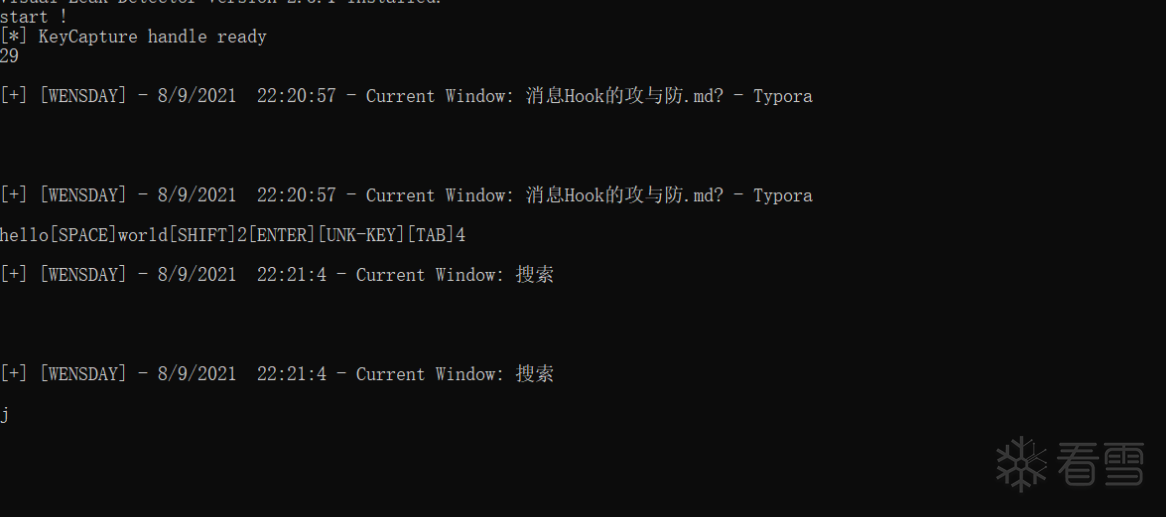Click the 22:21:4 timestamp in the last log line

point(291,374)
